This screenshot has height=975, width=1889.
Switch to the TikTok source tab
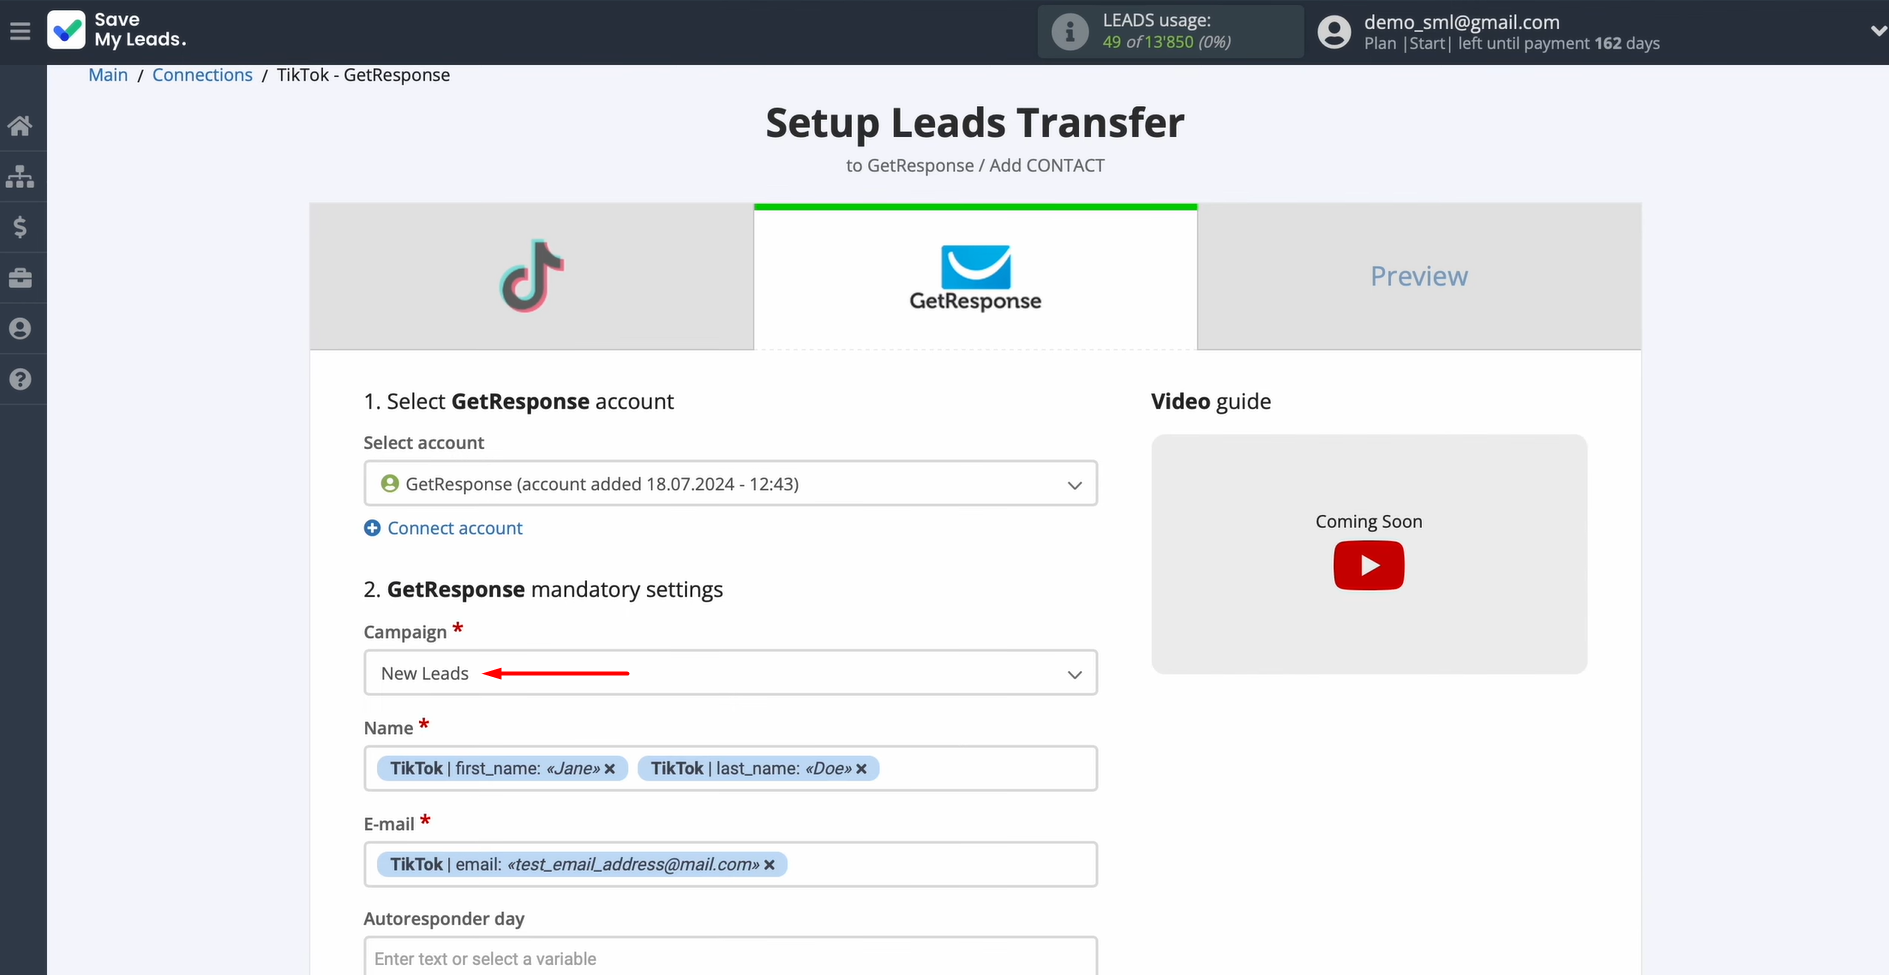531,277
